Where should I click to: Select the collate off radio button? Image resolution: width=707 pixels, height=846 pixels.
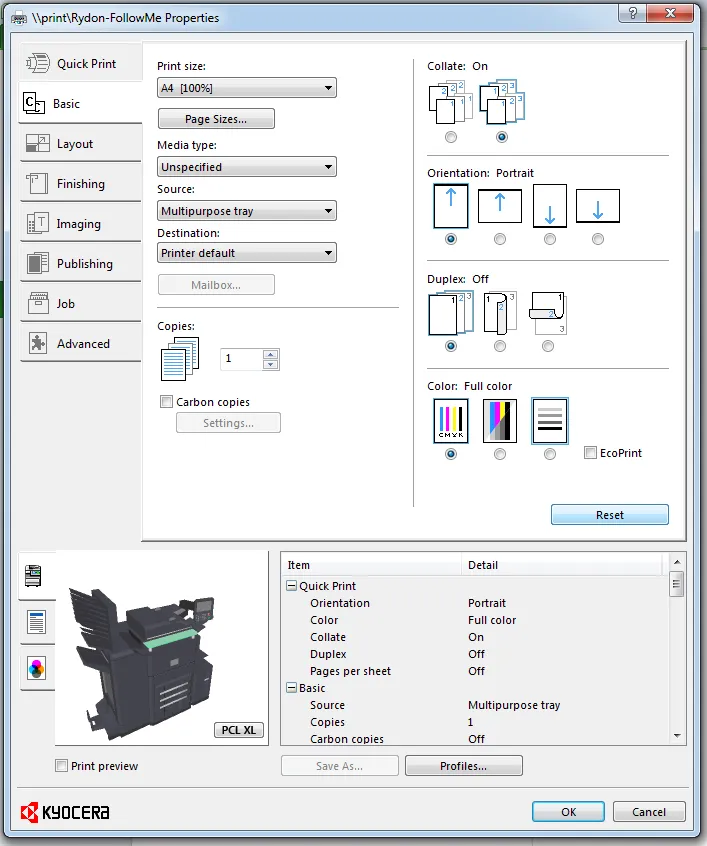pos(451,137)
